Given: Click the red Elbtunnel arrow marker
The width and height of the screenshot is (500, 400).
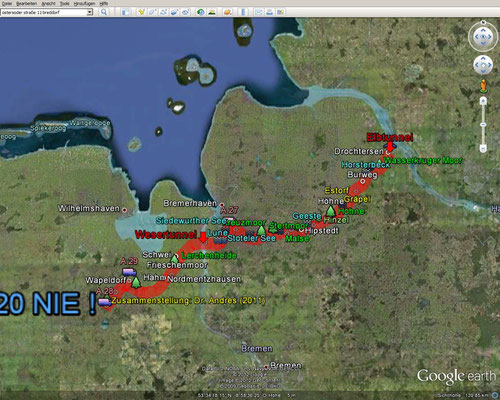Looking at the screenshot, I should (x=390, y=147).
